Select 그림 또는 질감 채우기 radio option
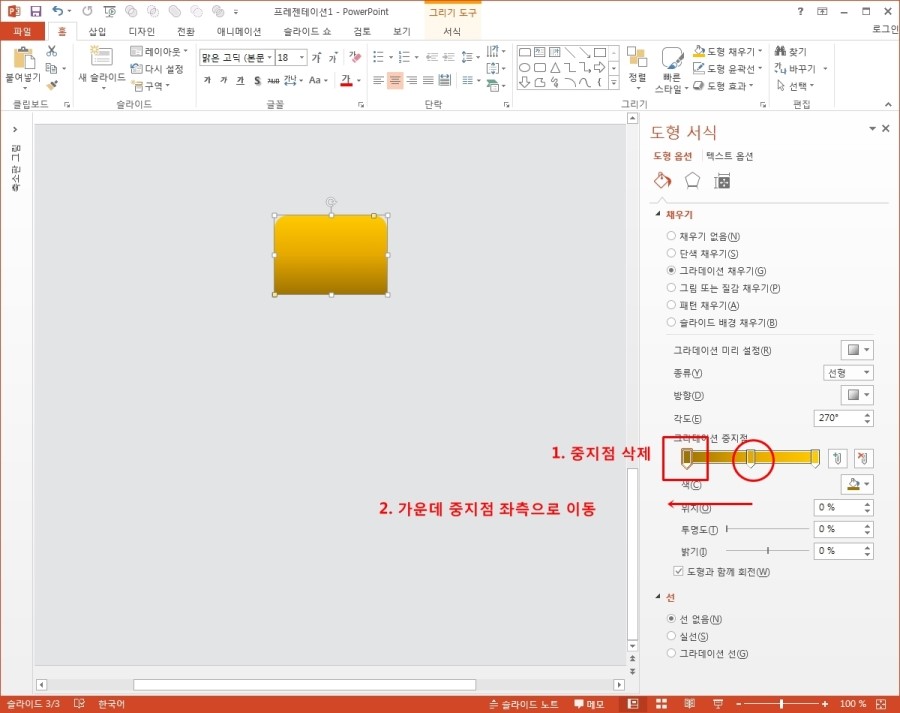The height and width of the screenshot is (713, 900). coord(671,288)
